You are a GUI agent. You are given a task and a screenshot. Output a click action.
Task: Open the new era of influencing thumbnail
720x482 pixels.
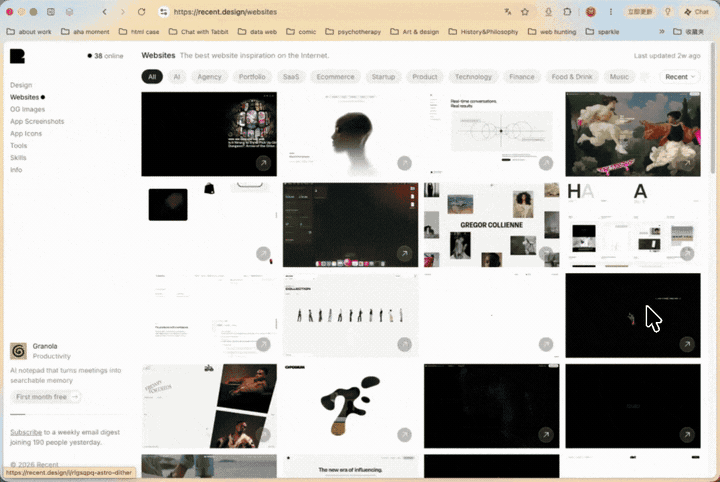[x=350, y=466]
